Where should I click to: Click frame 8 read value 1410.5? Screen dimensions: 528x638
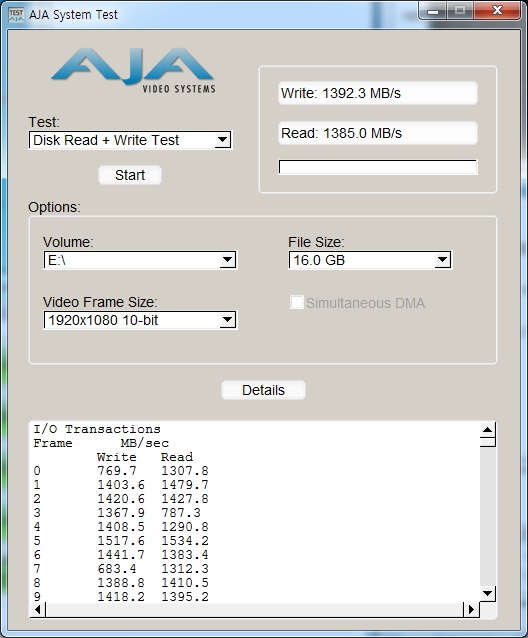[x=185, y=582]
